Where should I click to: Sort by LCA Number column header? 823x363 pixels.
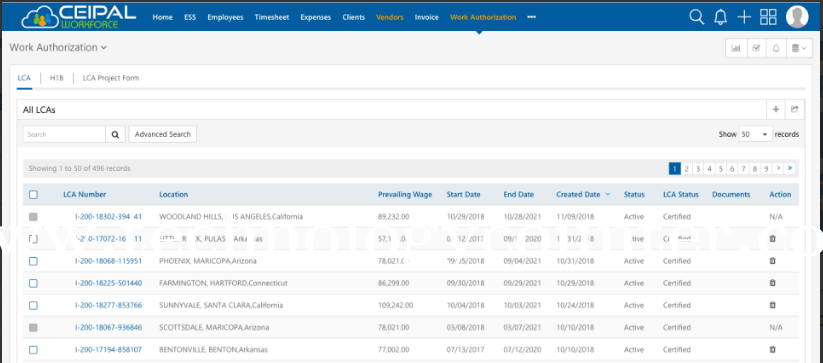click(85, 194)
